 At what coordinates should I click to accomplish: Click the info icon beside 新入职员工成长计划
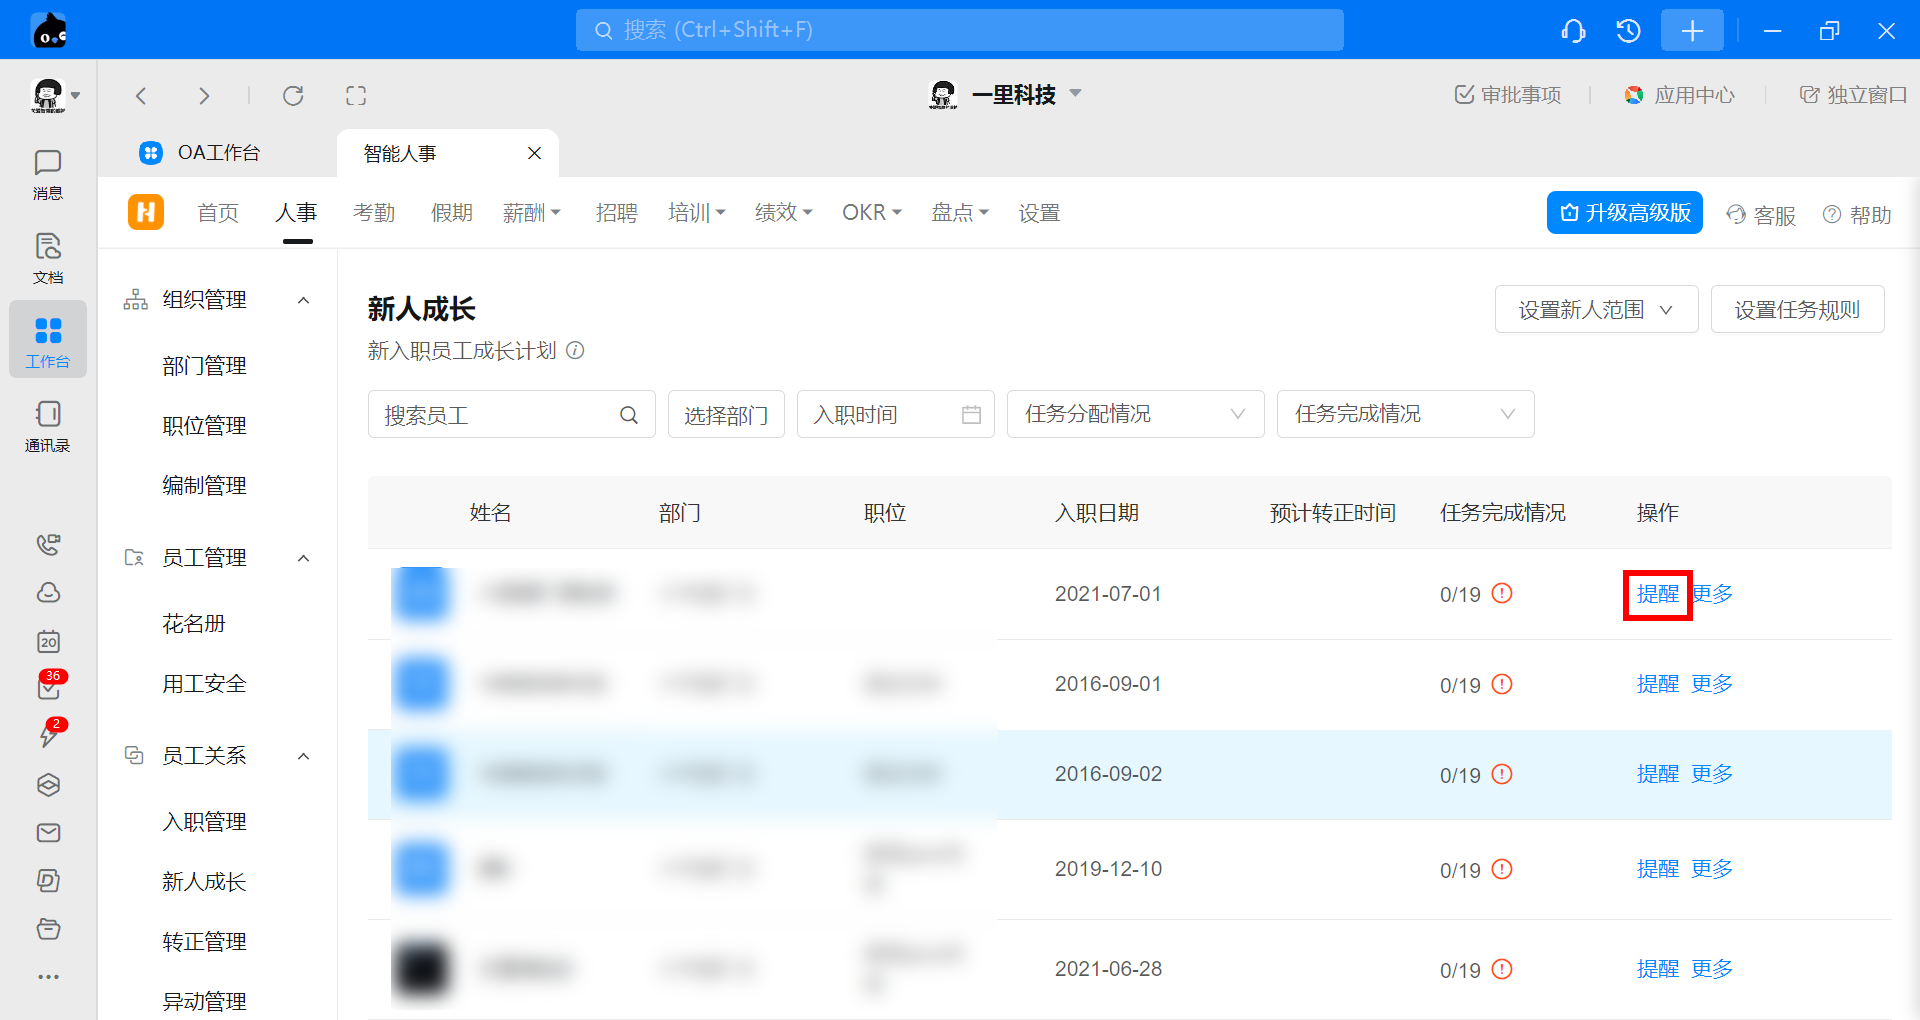(575, 351)
